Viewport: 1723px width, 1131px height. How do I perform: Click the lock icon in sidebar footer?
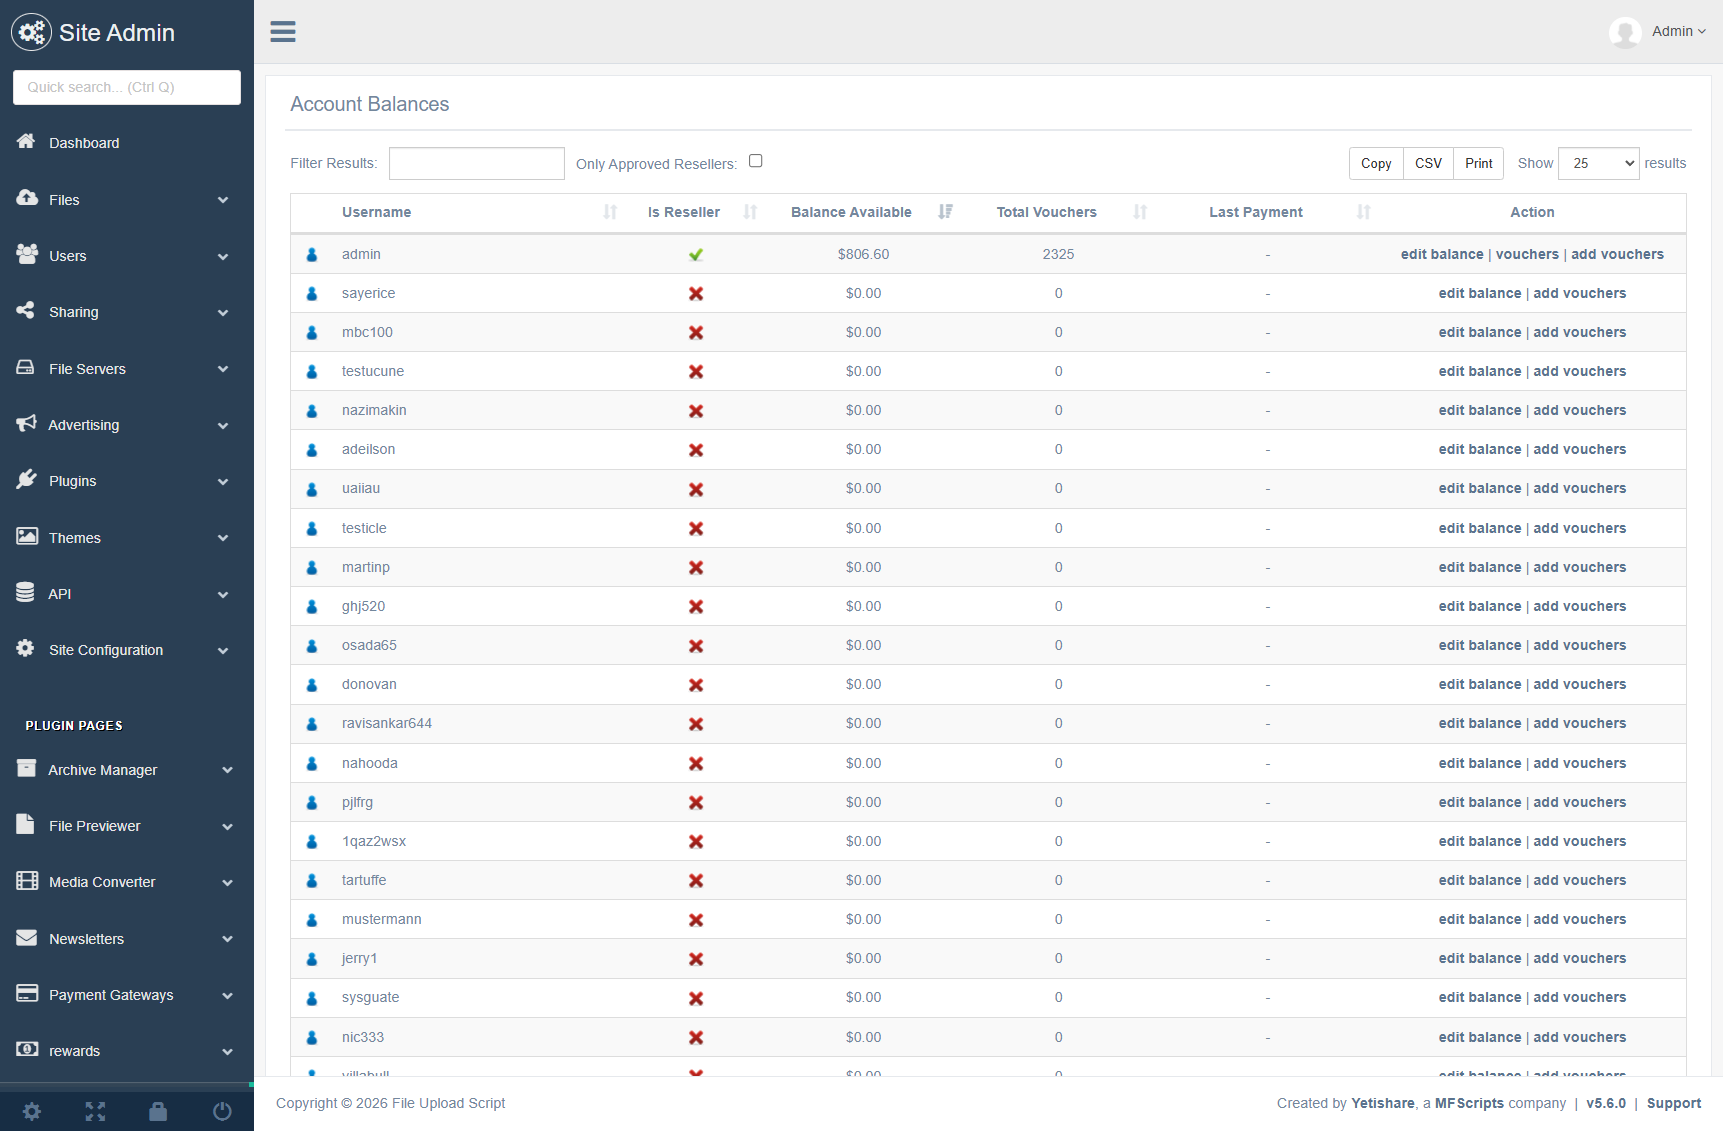[x=158, y=1111]
